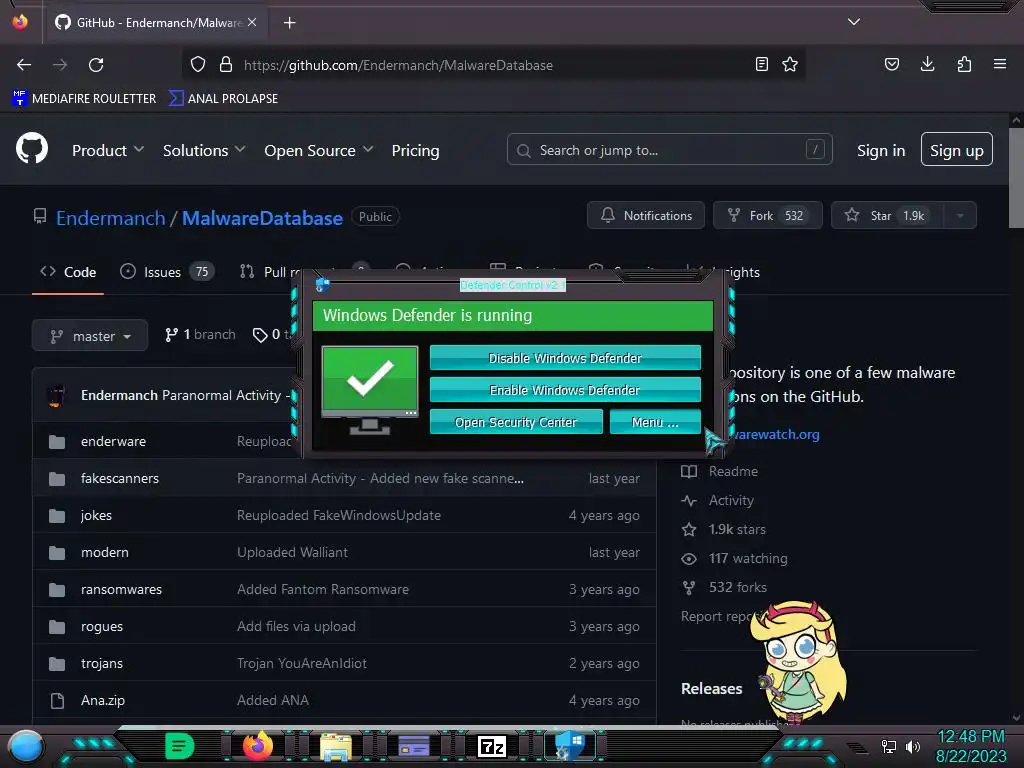Open the master branch selector

(x=89, y=336)
